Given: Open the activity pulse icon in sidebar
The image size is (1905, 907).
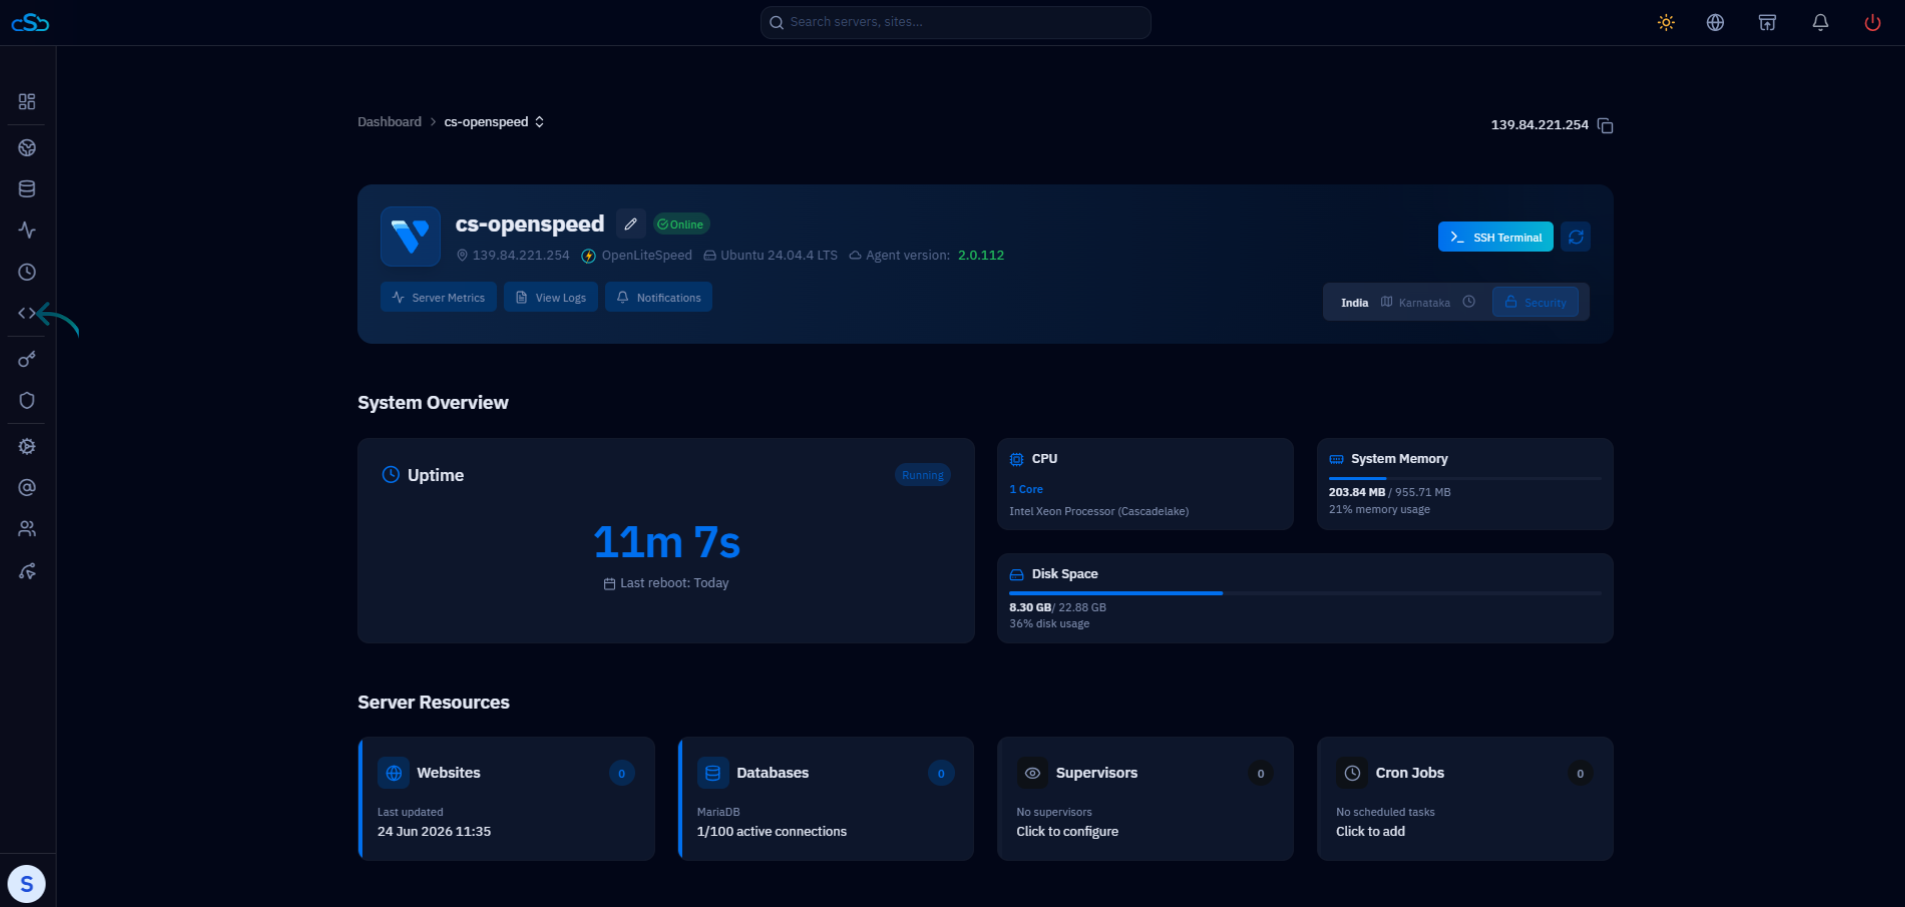Looking at the screenshot, I should tap(27, 230).
